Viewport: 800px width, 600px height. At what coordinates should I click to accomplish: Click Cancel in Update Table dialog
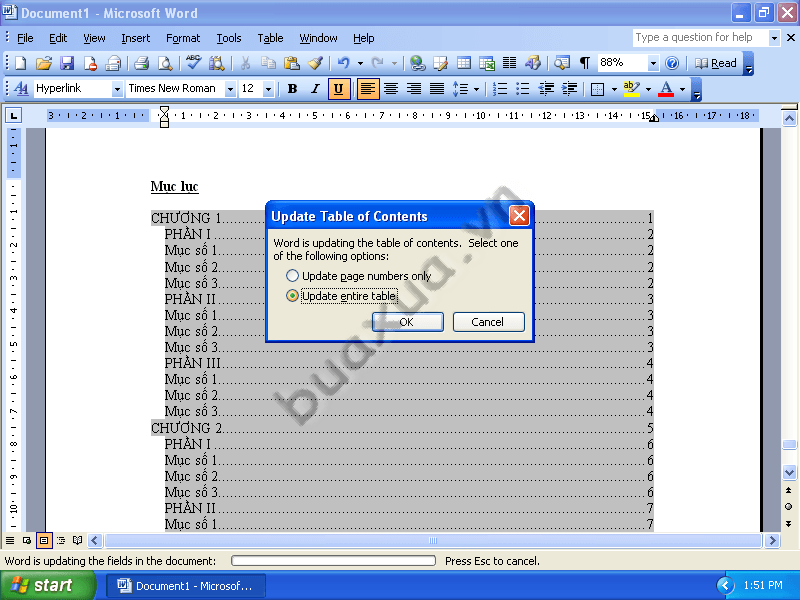pyautogui.click(x=488, y=322)
